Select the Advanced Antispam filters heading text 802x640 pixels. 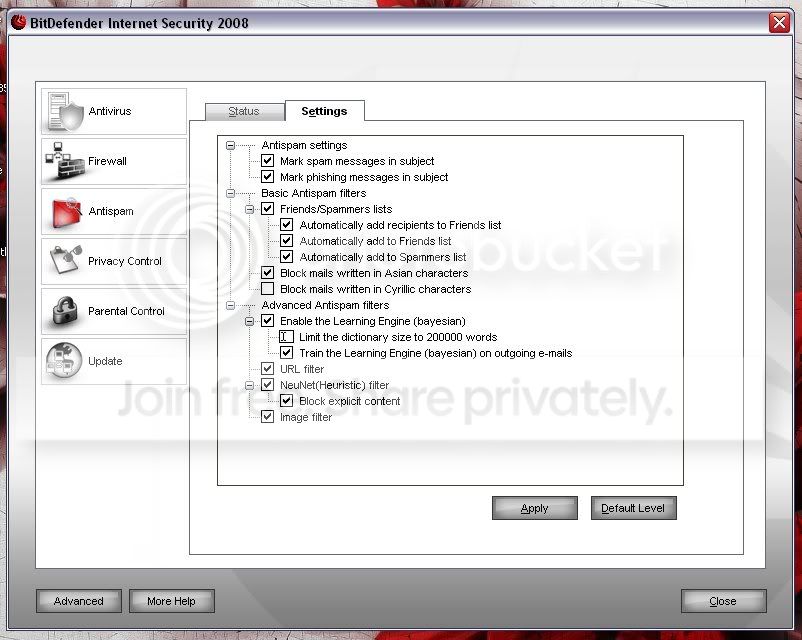coord(325,305)
